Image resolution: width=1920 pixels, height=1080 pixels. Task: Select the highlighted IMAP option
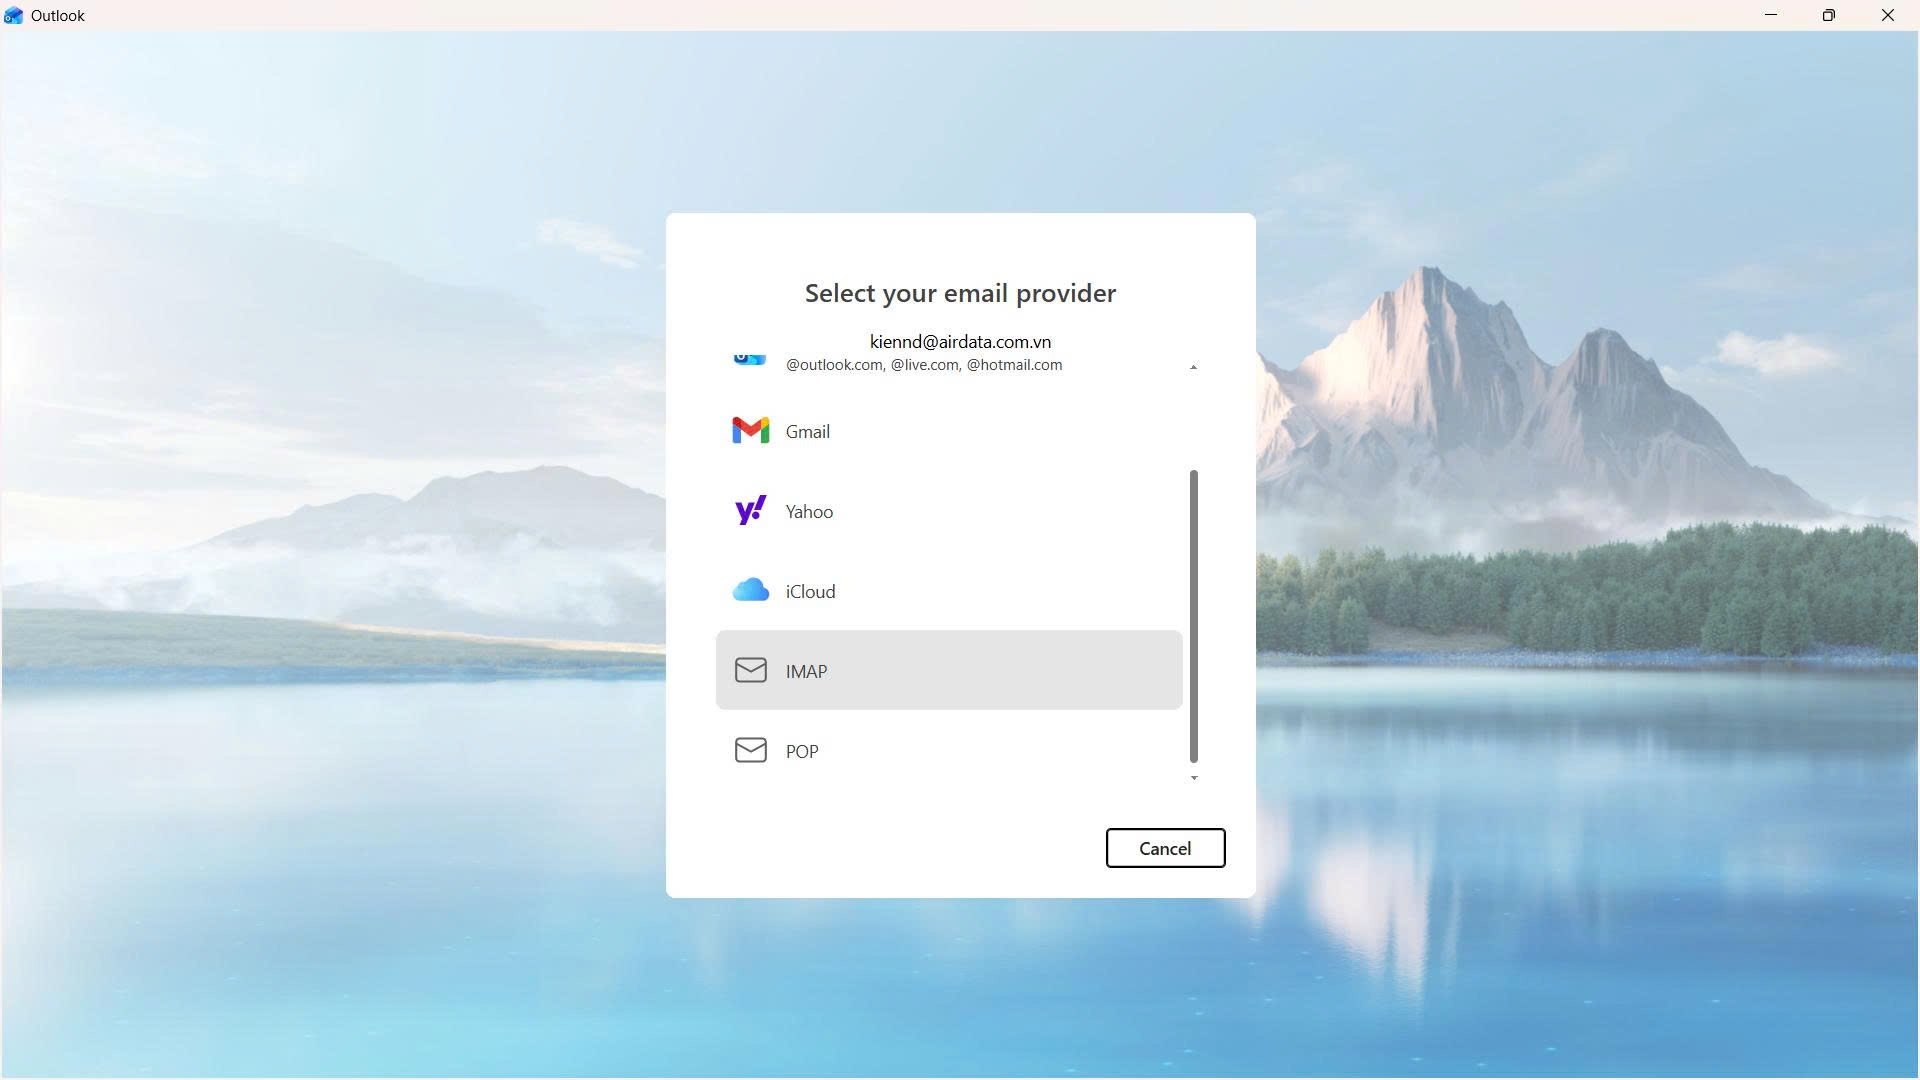(x=948, y=671)
